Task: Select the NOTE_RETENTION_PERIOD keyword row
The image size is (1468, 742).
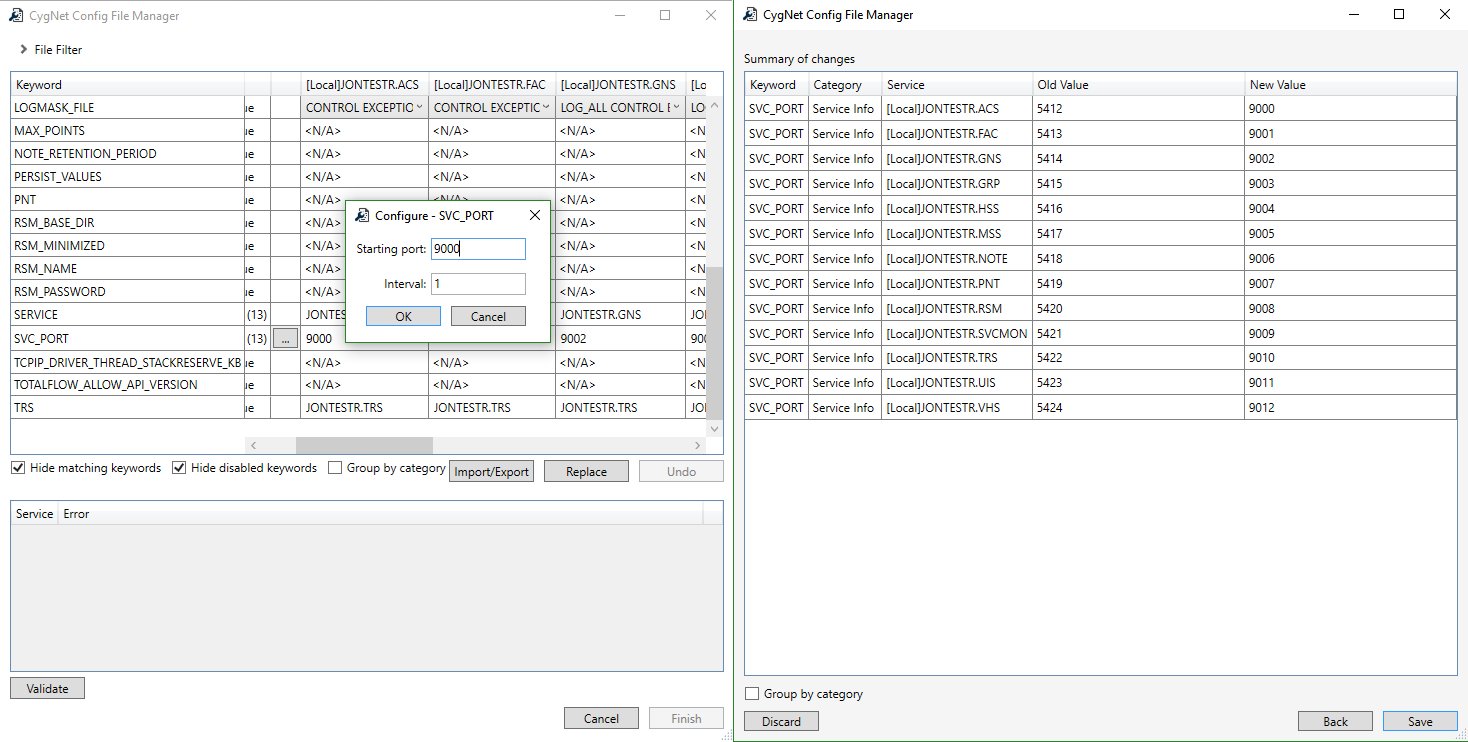Action: [127, 154]
